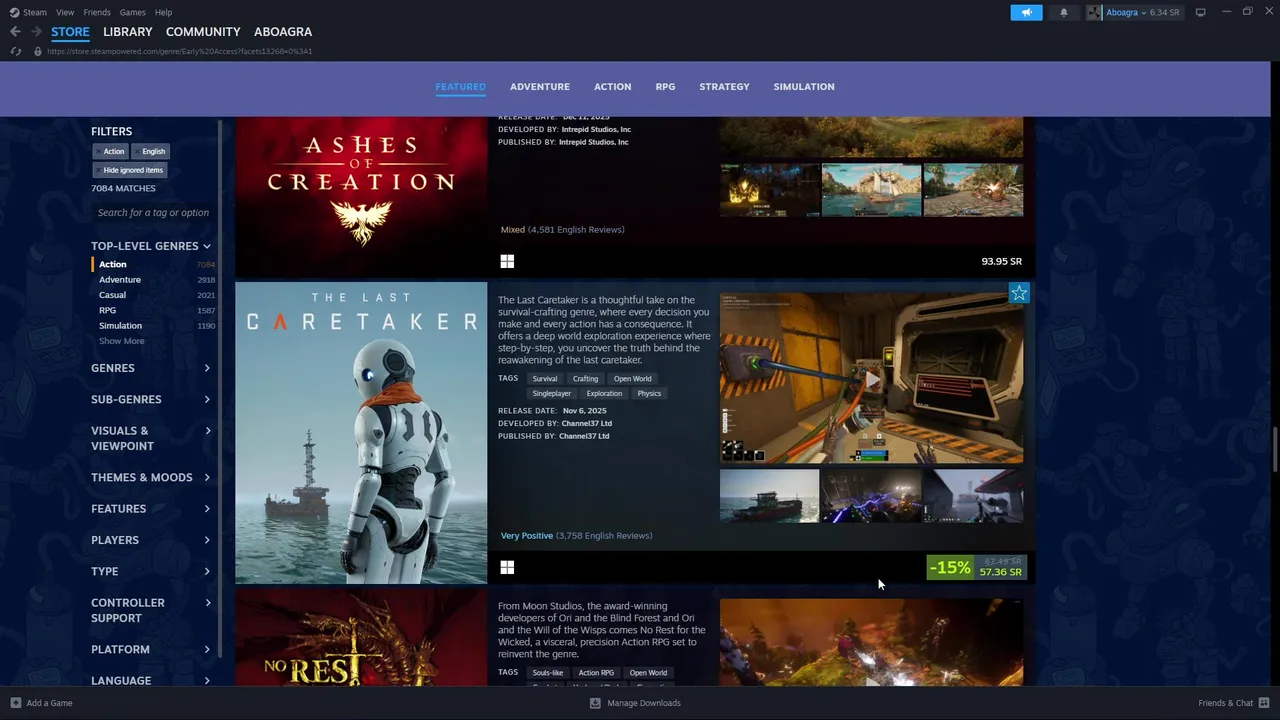Expand the Type filter section
This screenshot has height=720, width=1280.
(x=151, y=571)
